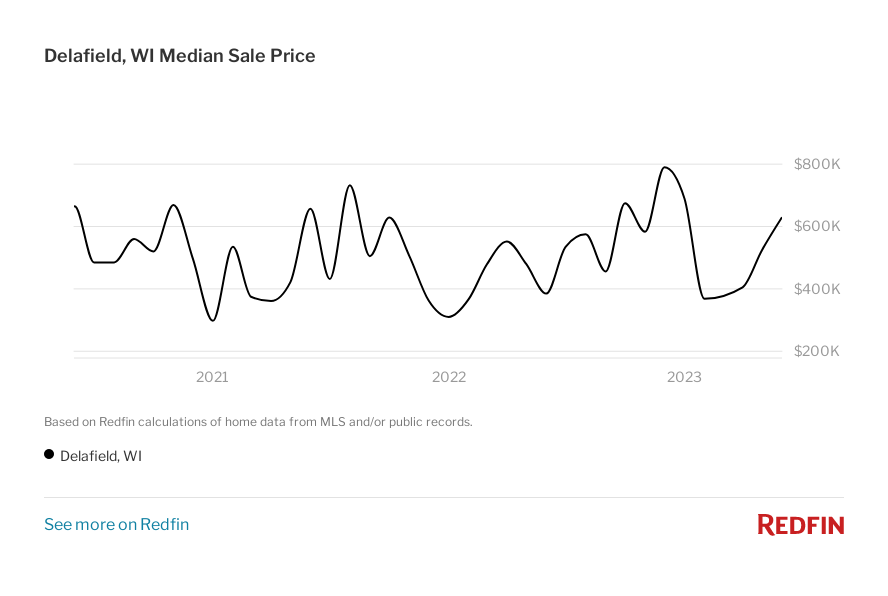Click the line's highest peak before 2023
This screenshot has height=596, width=888.
(x=665, y=167)
